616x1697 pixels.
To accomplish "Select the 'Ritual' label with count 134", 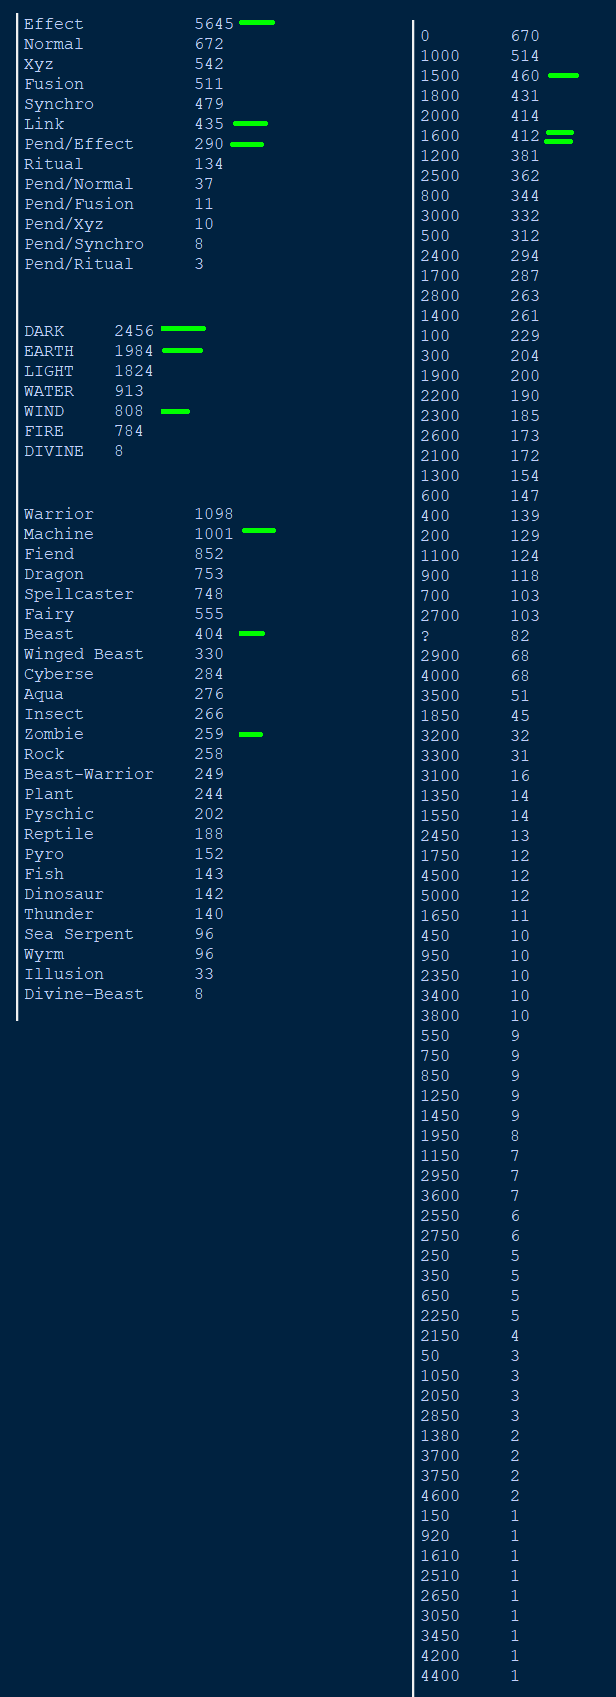I will pyautogui.click(x=54, y=164).
